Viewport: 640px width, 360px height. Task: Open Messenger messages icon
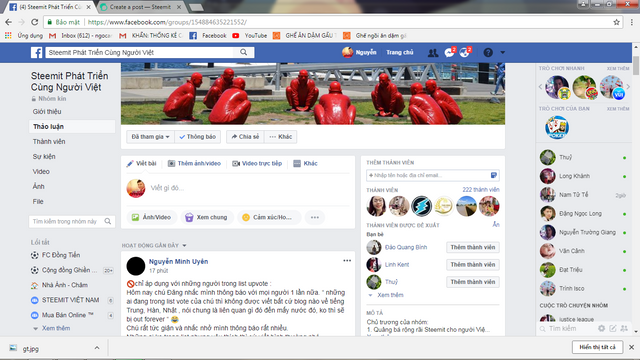[x=449, y=52]
